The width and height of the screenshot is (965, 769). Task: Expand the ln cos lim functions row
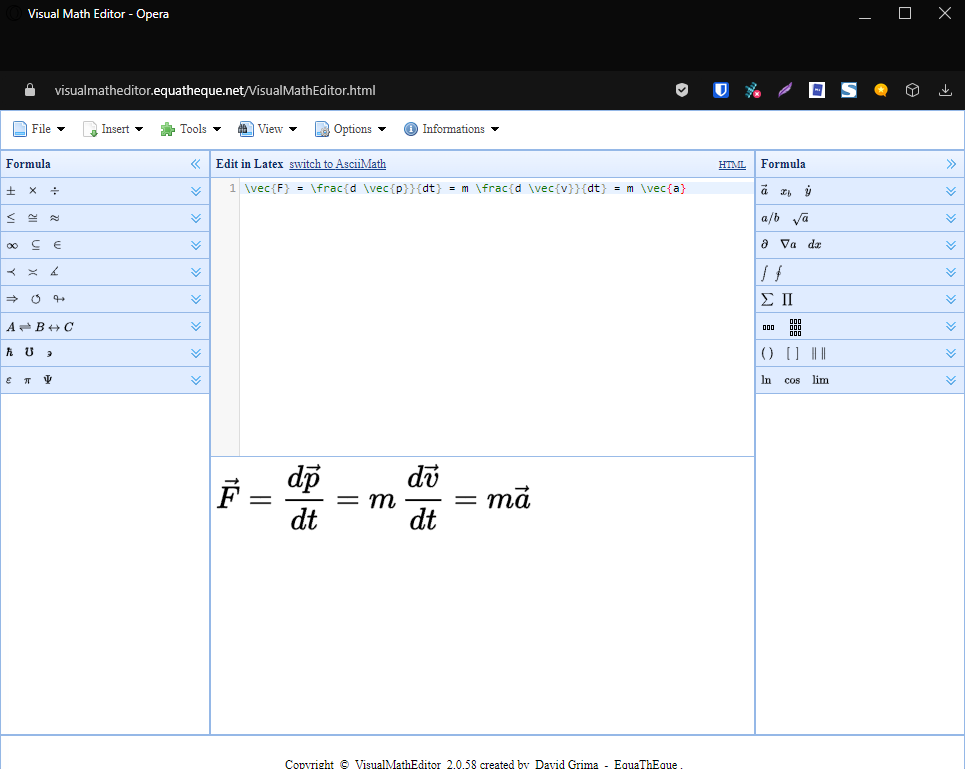951,380
